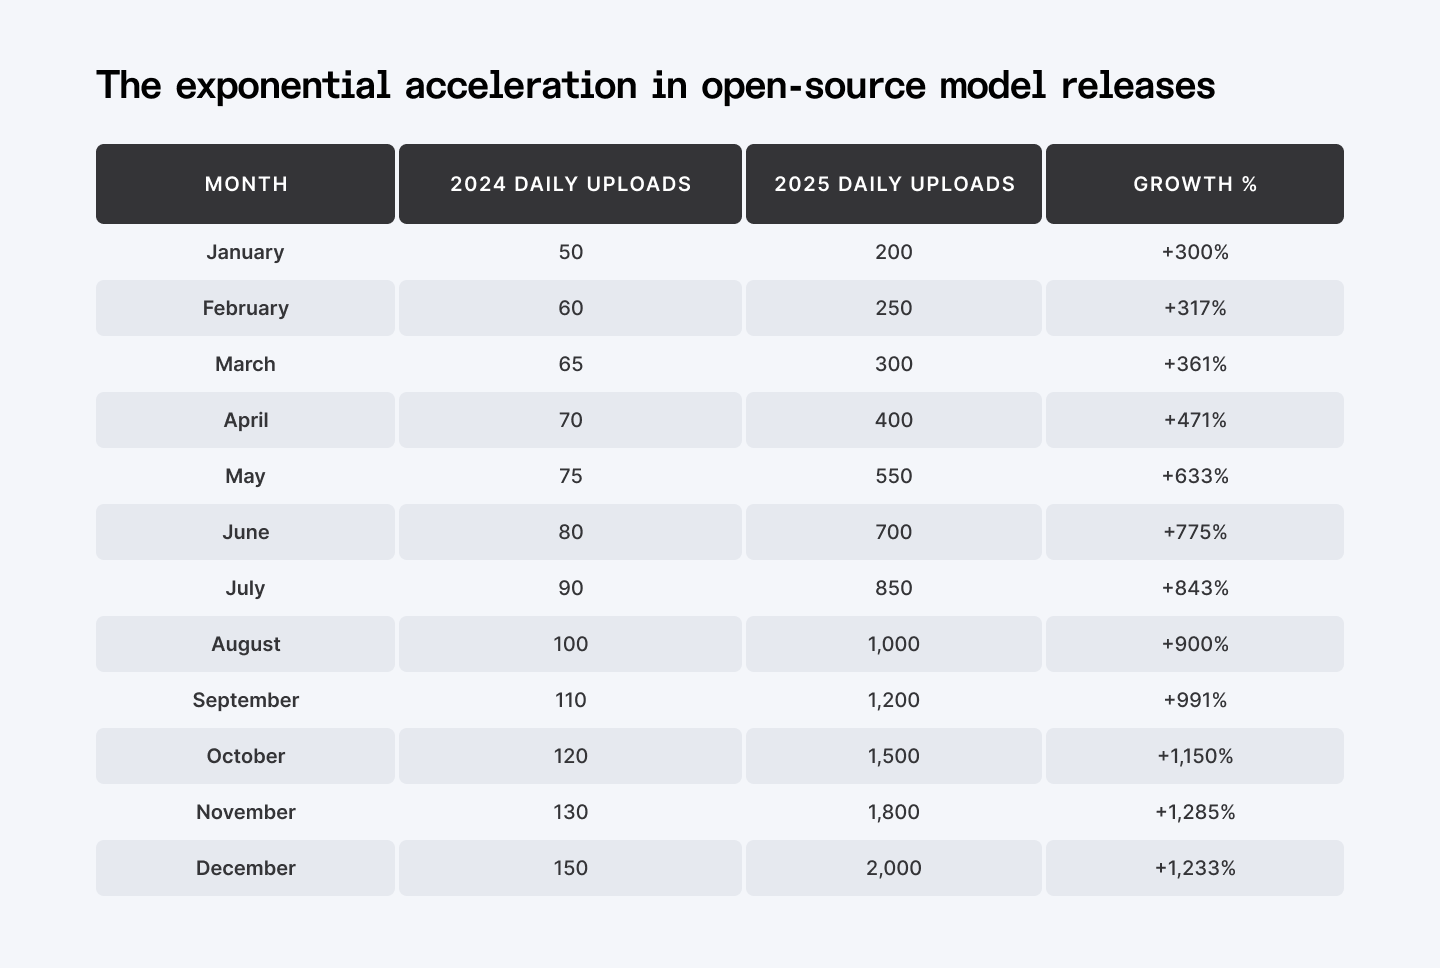This screenshot has width=1440, height=968.
Task: Click August growth cell +900%
Action: 1195,644
